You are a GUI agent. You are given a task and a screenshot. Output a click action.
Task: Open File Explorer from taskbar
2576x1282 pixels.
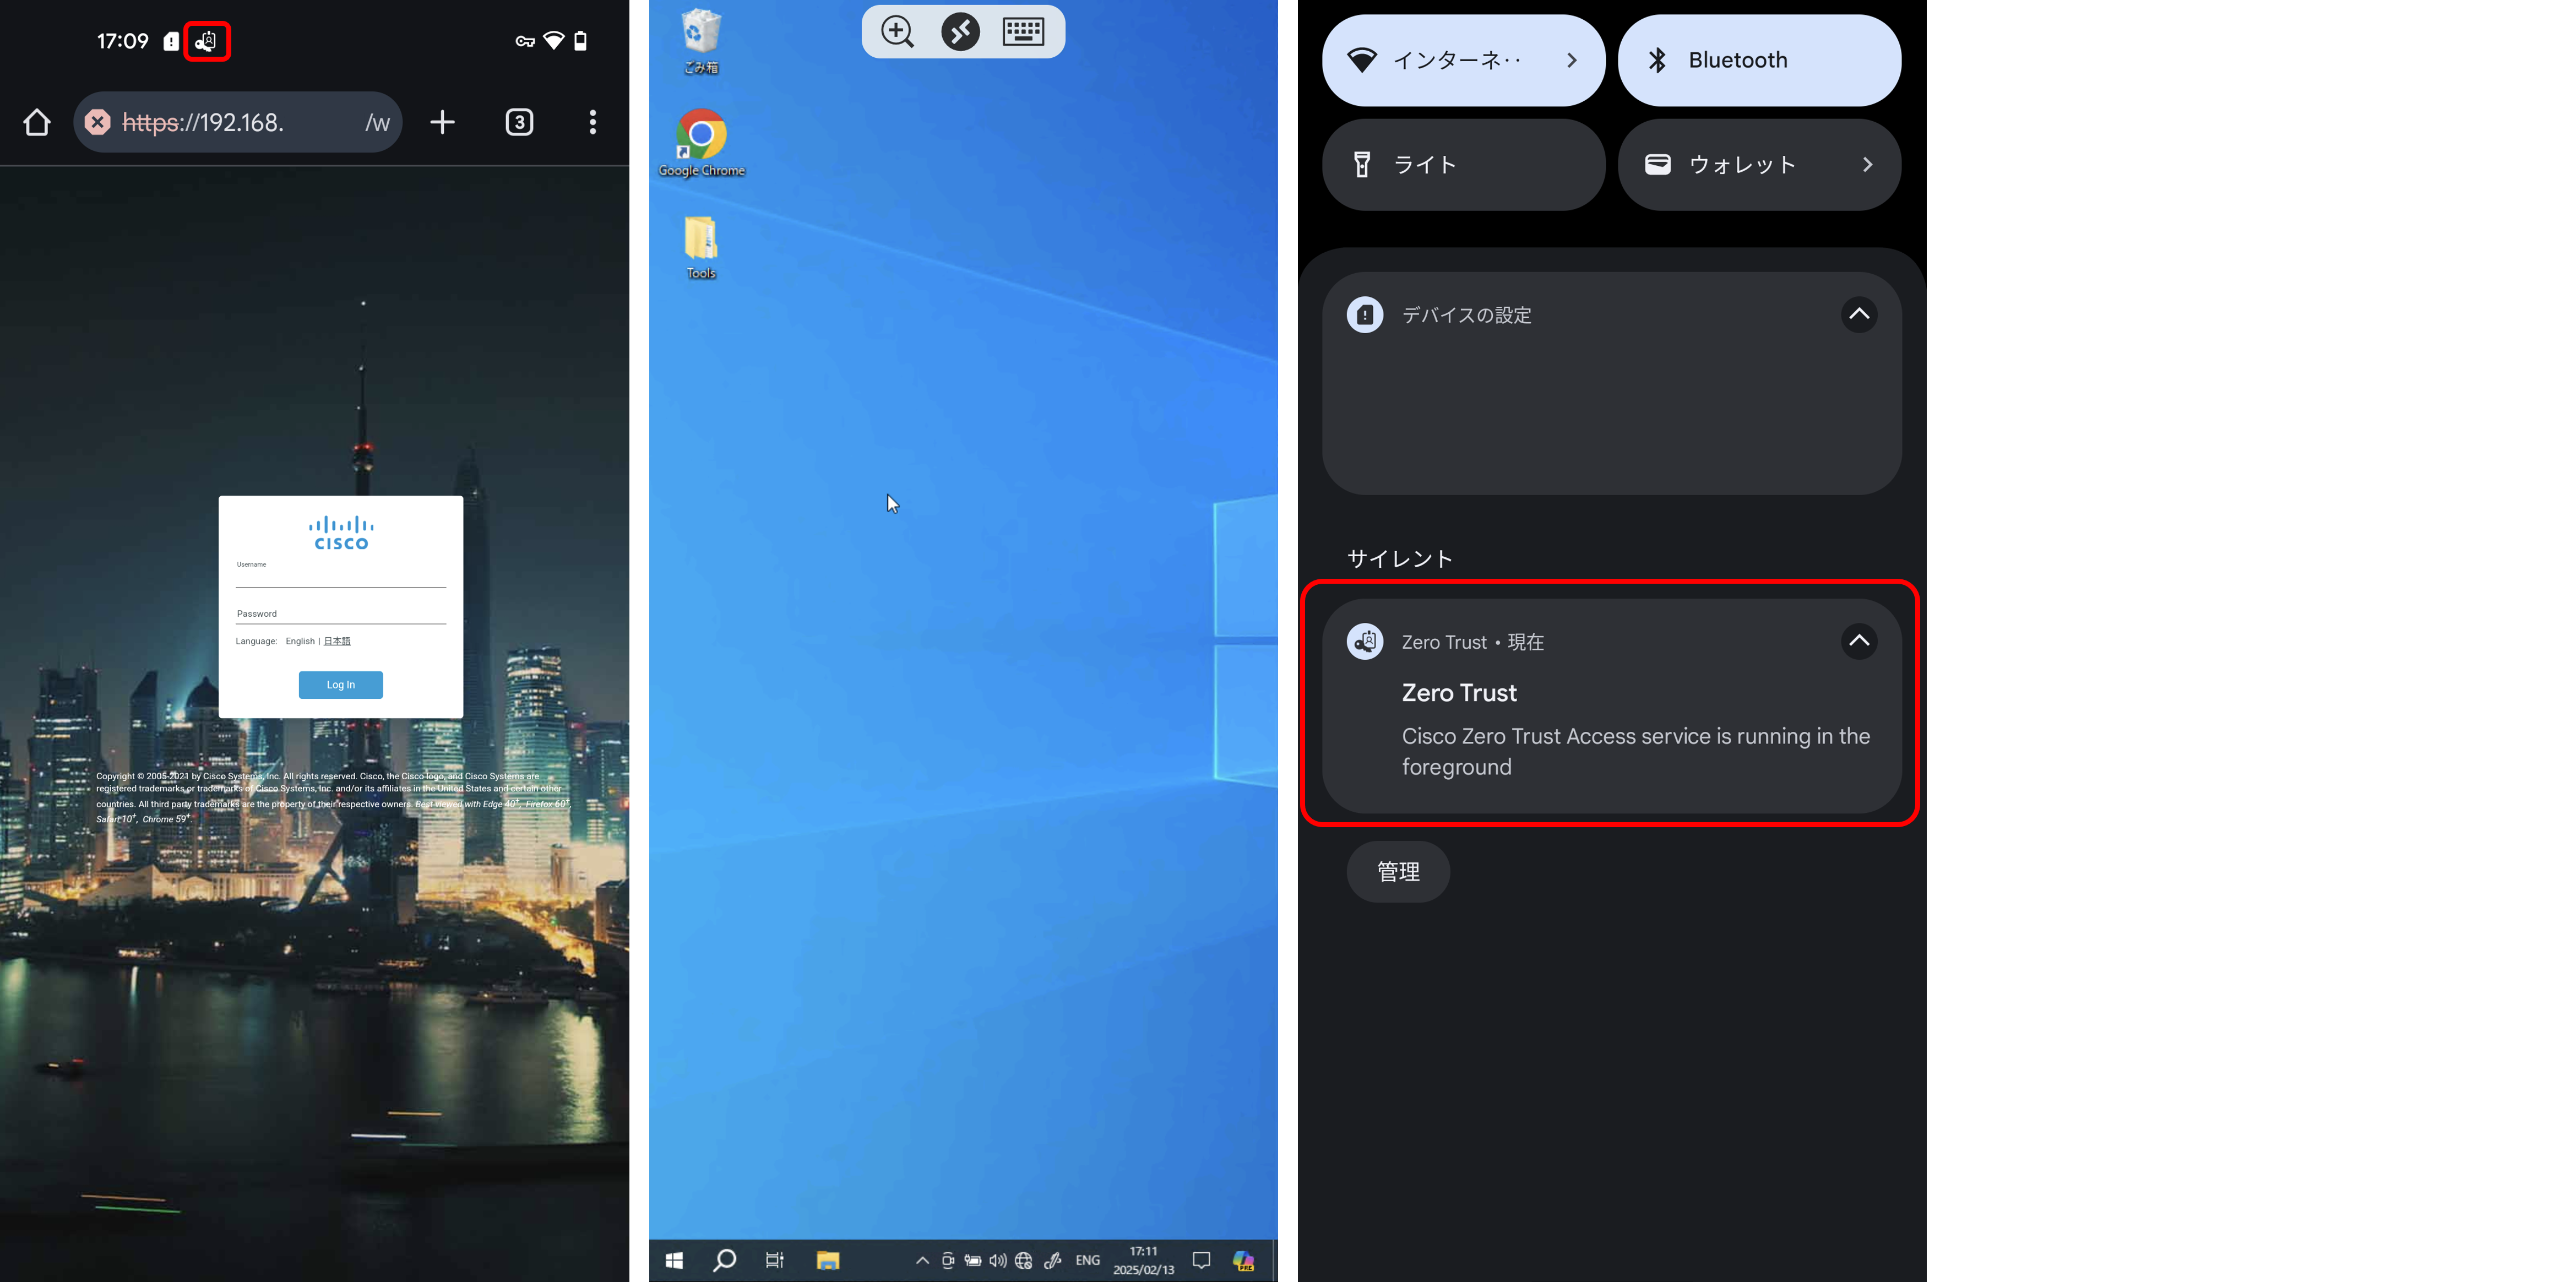tap(828, 1260)
